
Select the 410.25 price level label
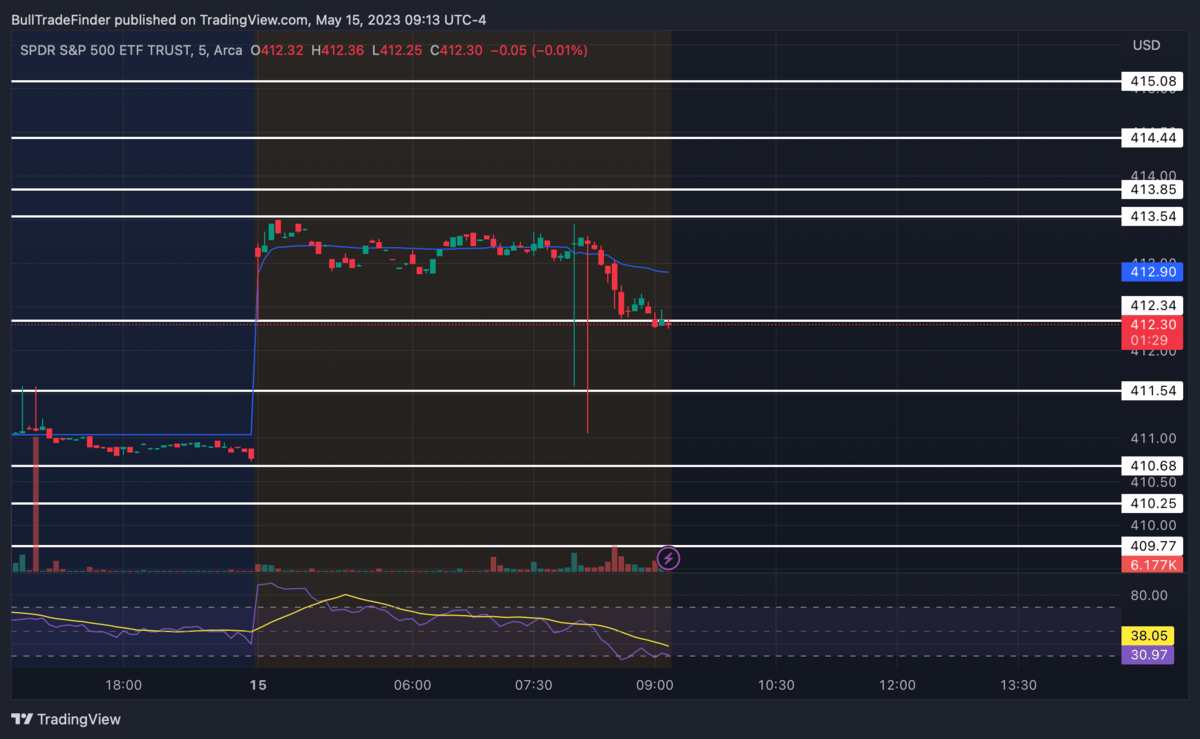(x=1152, y=503)
